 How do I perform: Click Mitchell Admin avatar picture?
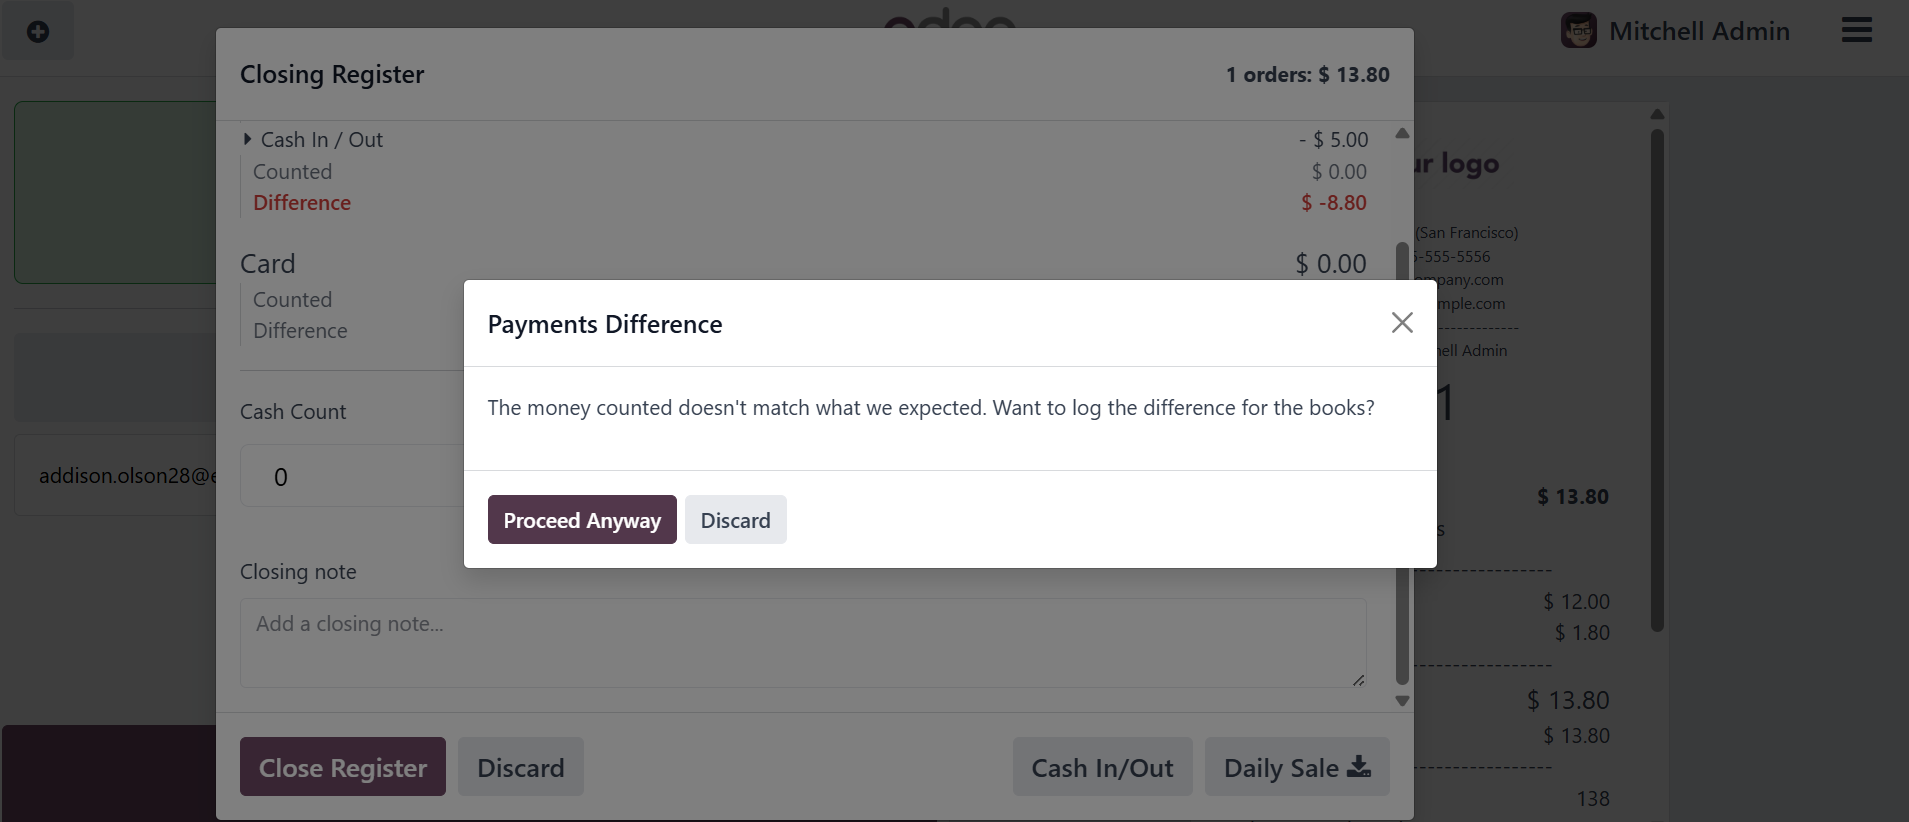[1578, 31]
